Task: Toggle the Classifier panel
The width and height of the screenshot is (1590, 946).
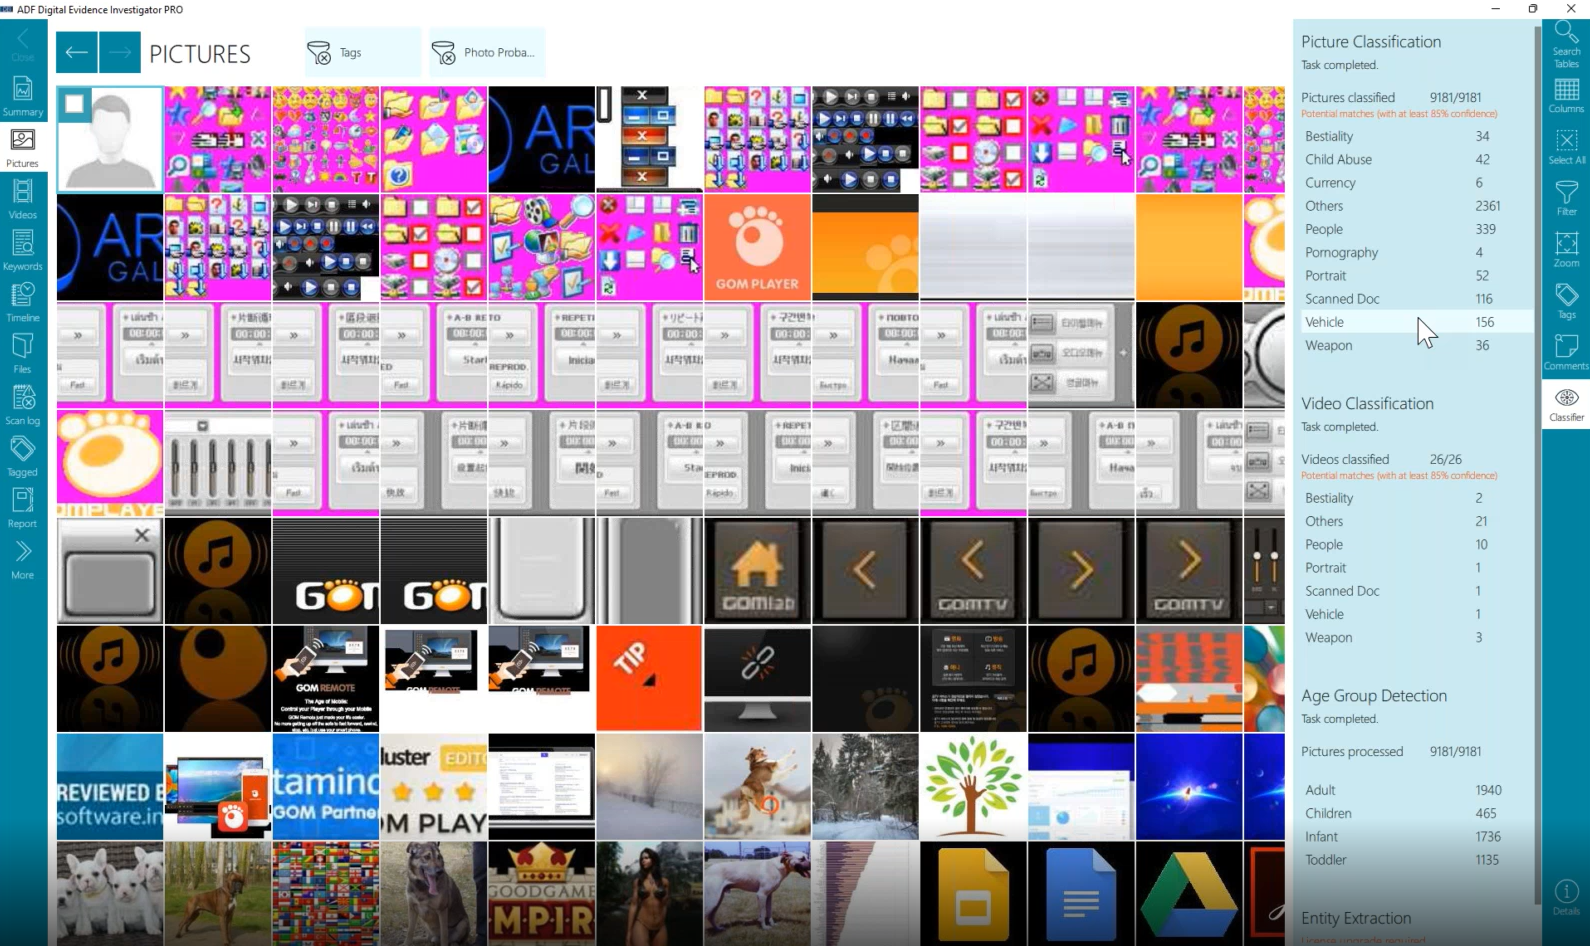Action: [1566, 403]
